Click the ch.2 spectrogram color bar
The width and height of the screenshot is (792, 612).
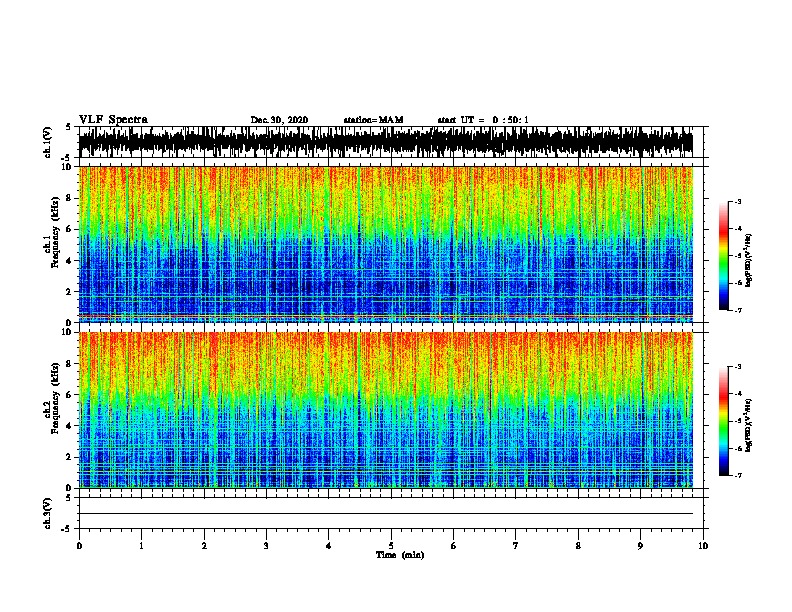click(724, 421)
